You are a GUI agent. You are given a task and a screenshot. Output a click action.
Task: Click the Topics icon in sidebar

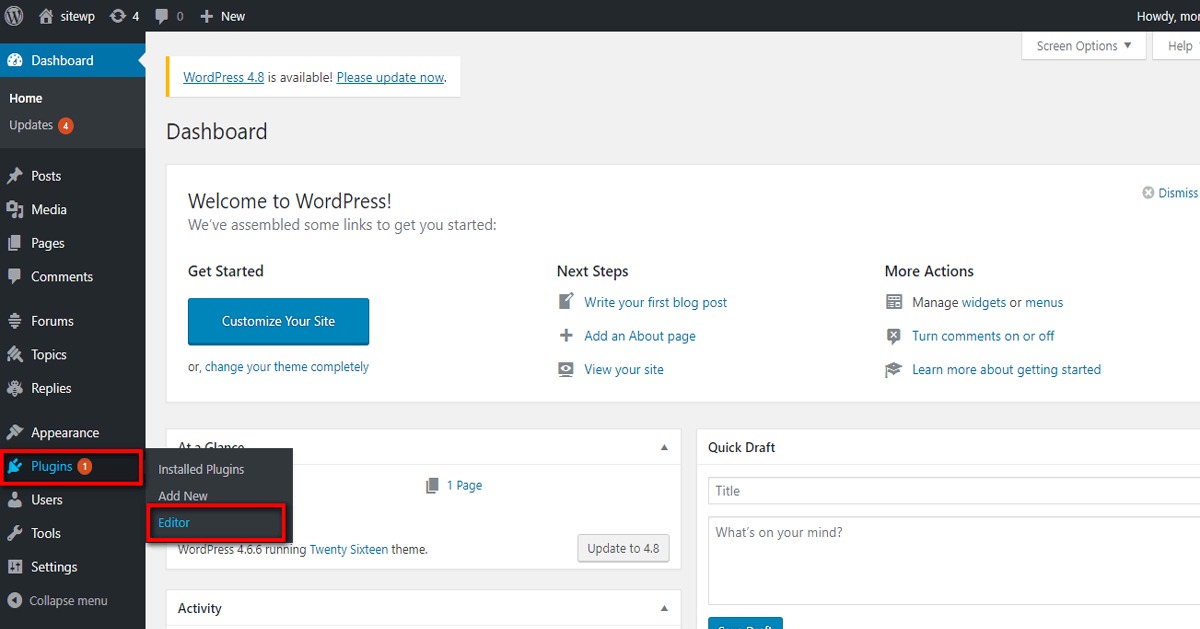tap(15, 354)
